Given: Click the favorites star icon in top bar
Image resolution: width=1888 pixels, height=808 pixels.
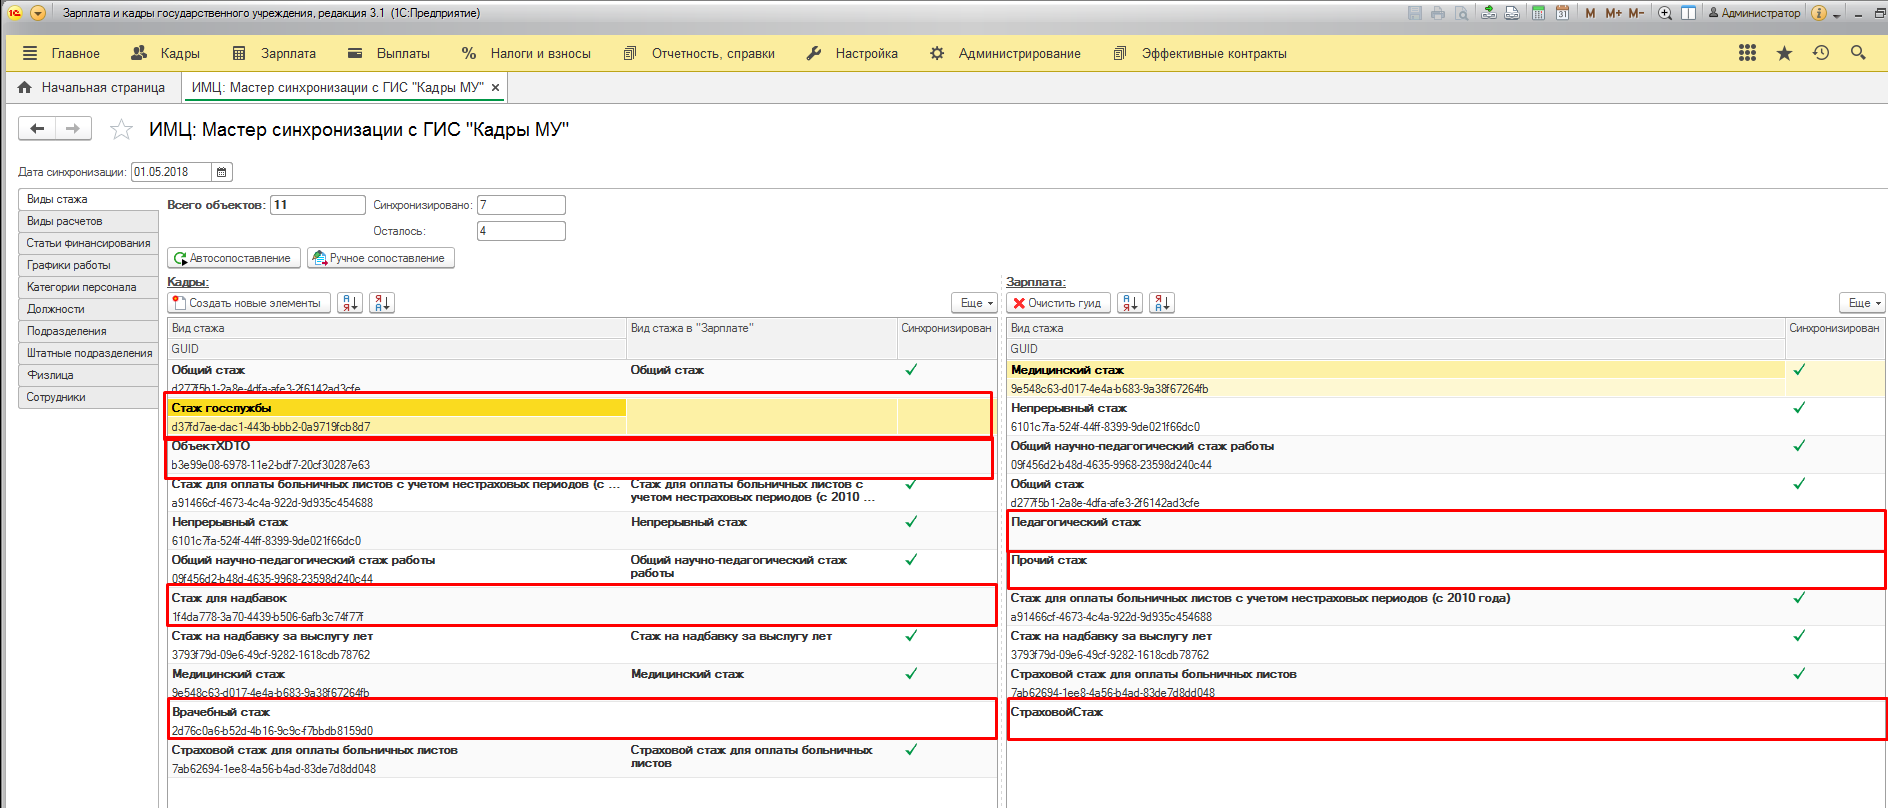Looking at the screenshot, I should point(1784,53).
